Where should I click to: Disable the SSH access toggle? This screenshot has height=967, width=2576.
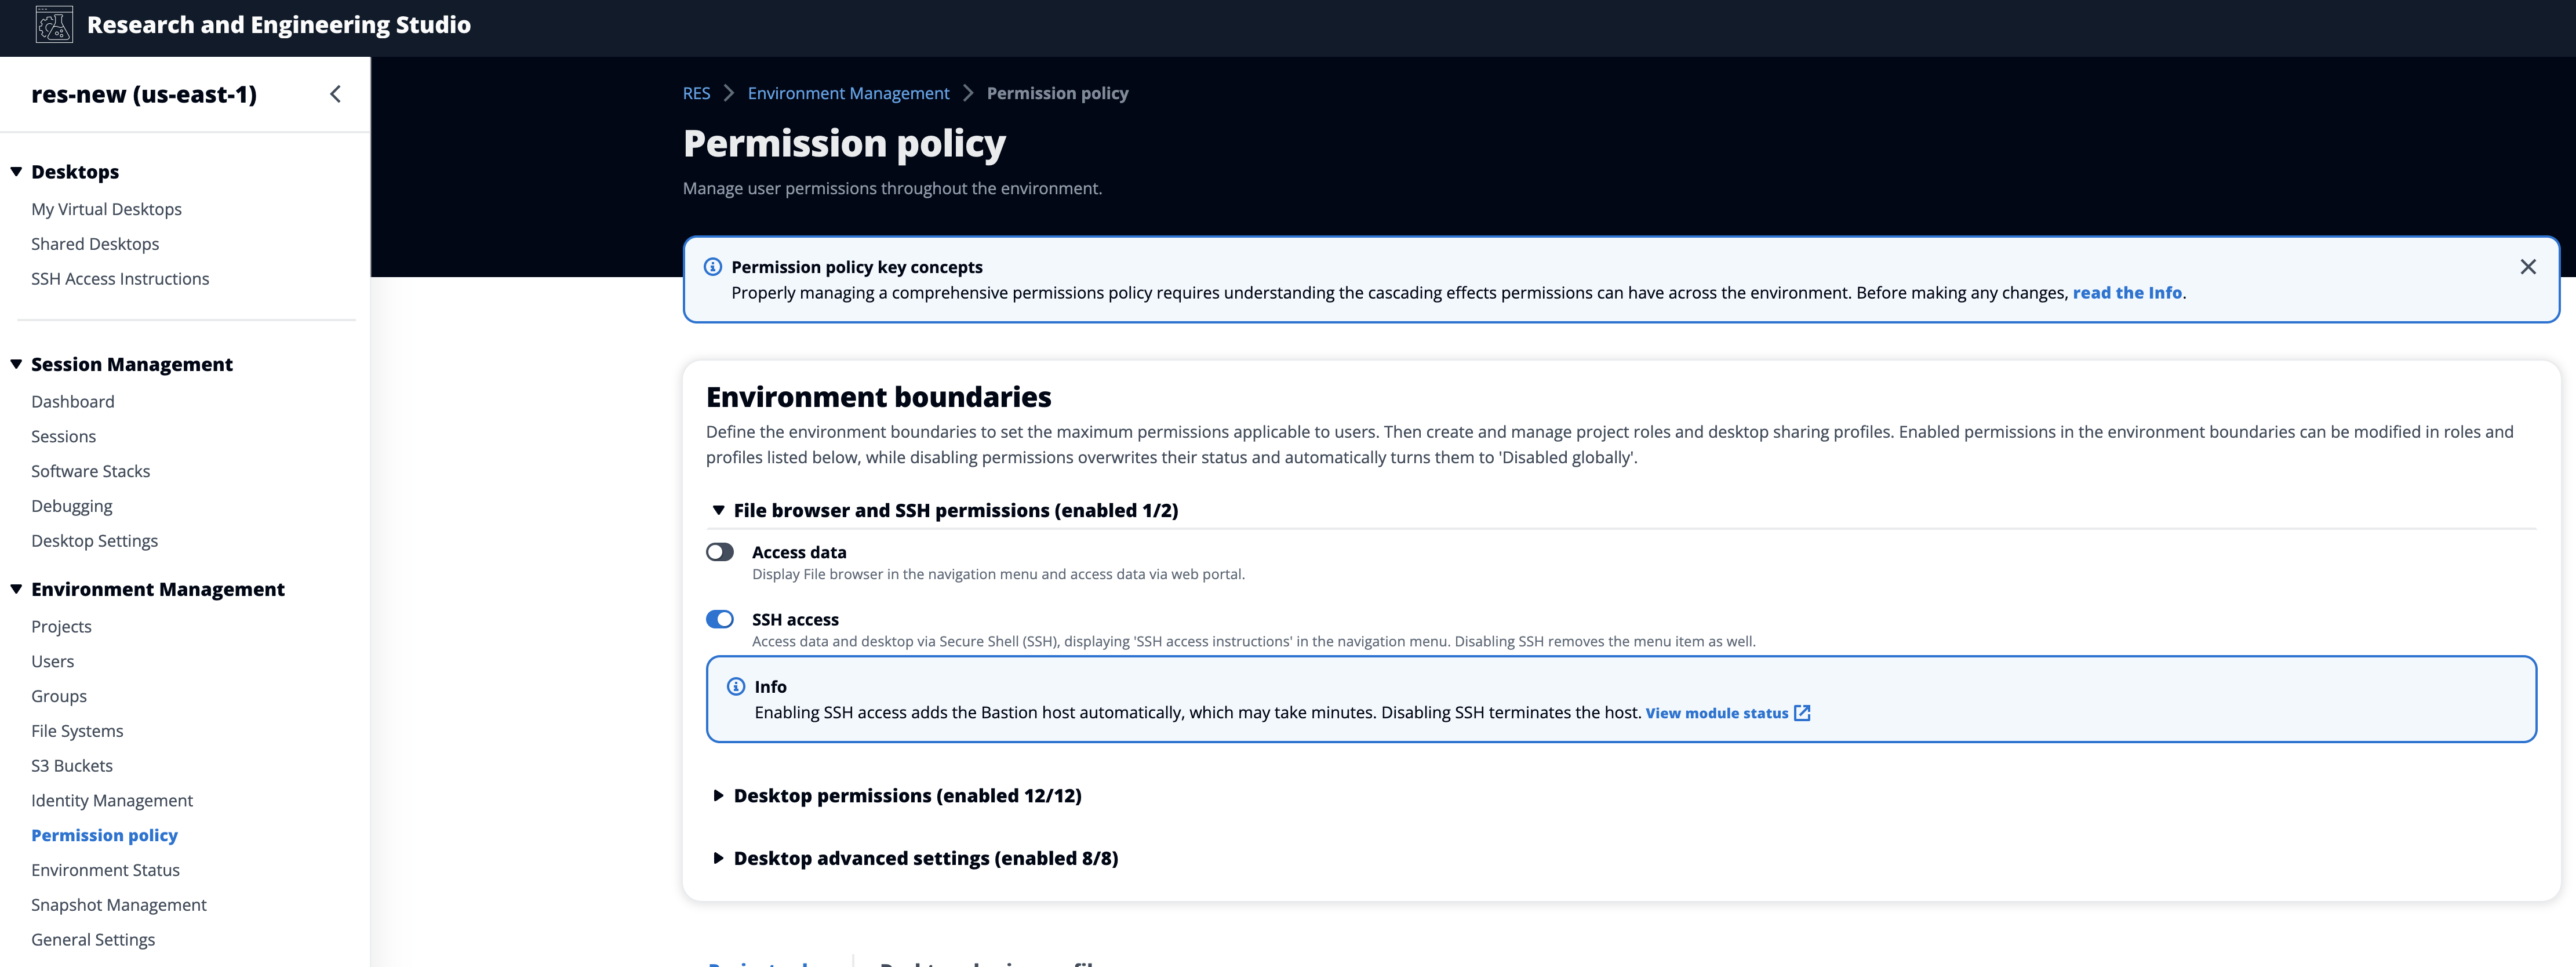719,619
